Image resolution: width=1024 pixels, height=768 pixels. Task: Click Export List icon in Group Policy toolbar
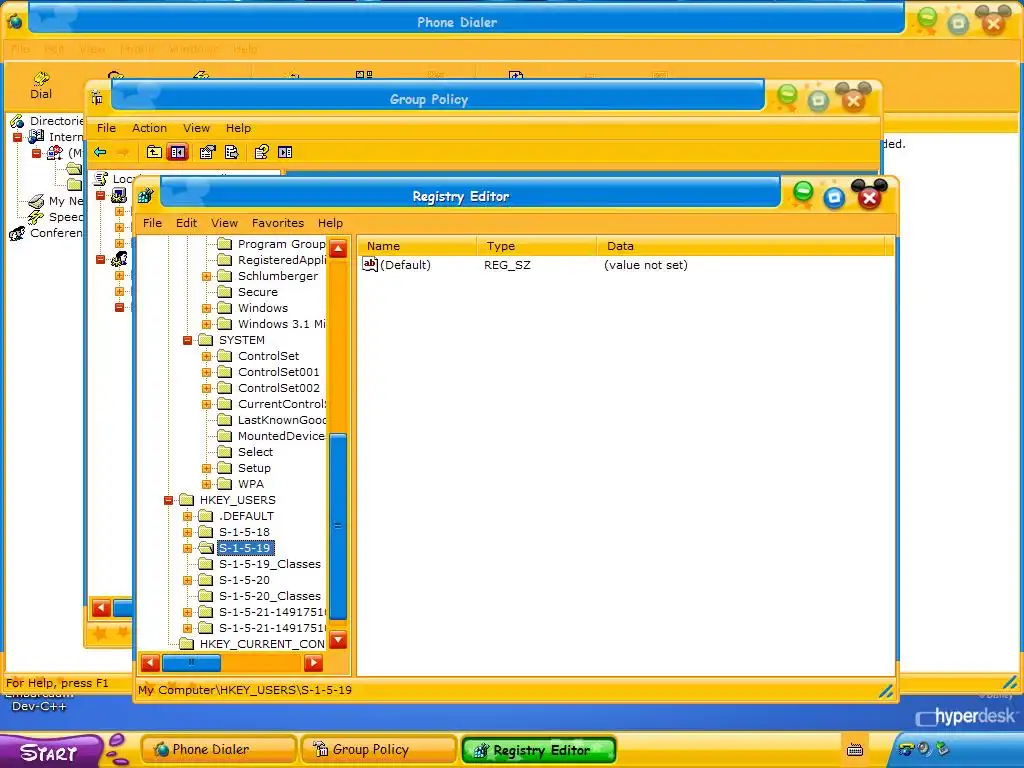232,152
